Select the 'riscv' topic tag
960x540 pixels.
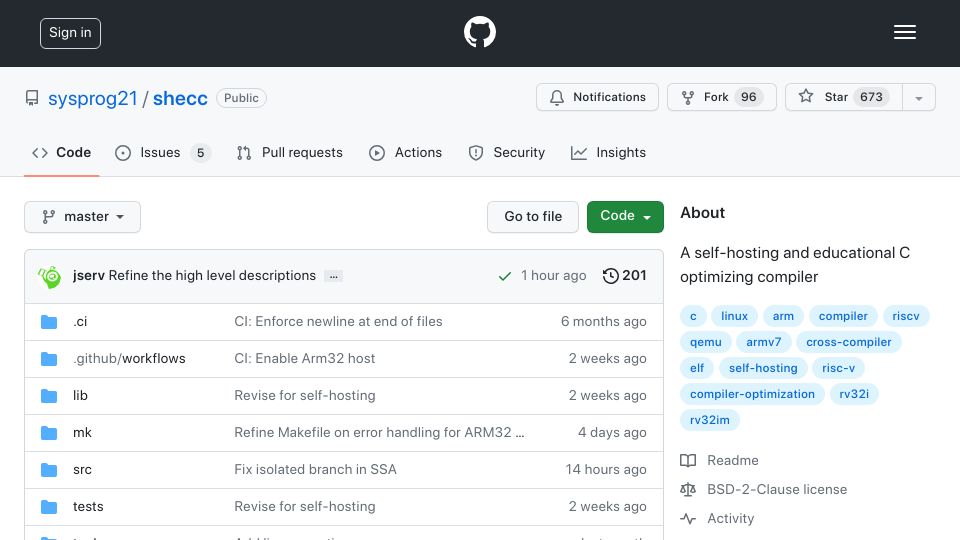(906, 316)
